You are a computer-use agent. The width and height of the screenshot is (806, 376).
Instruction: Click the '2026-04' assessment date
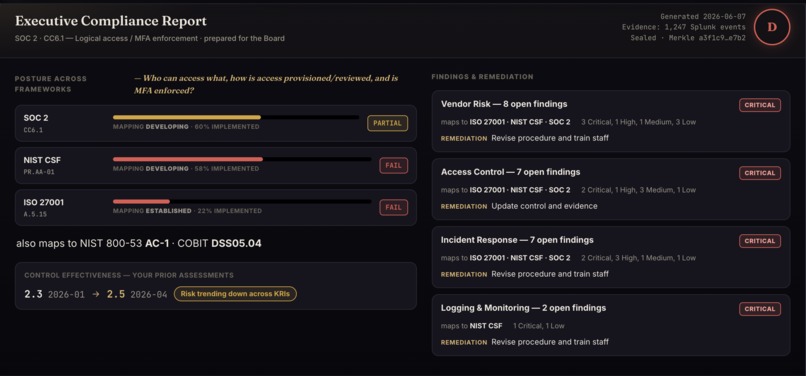tap(149, 295)
